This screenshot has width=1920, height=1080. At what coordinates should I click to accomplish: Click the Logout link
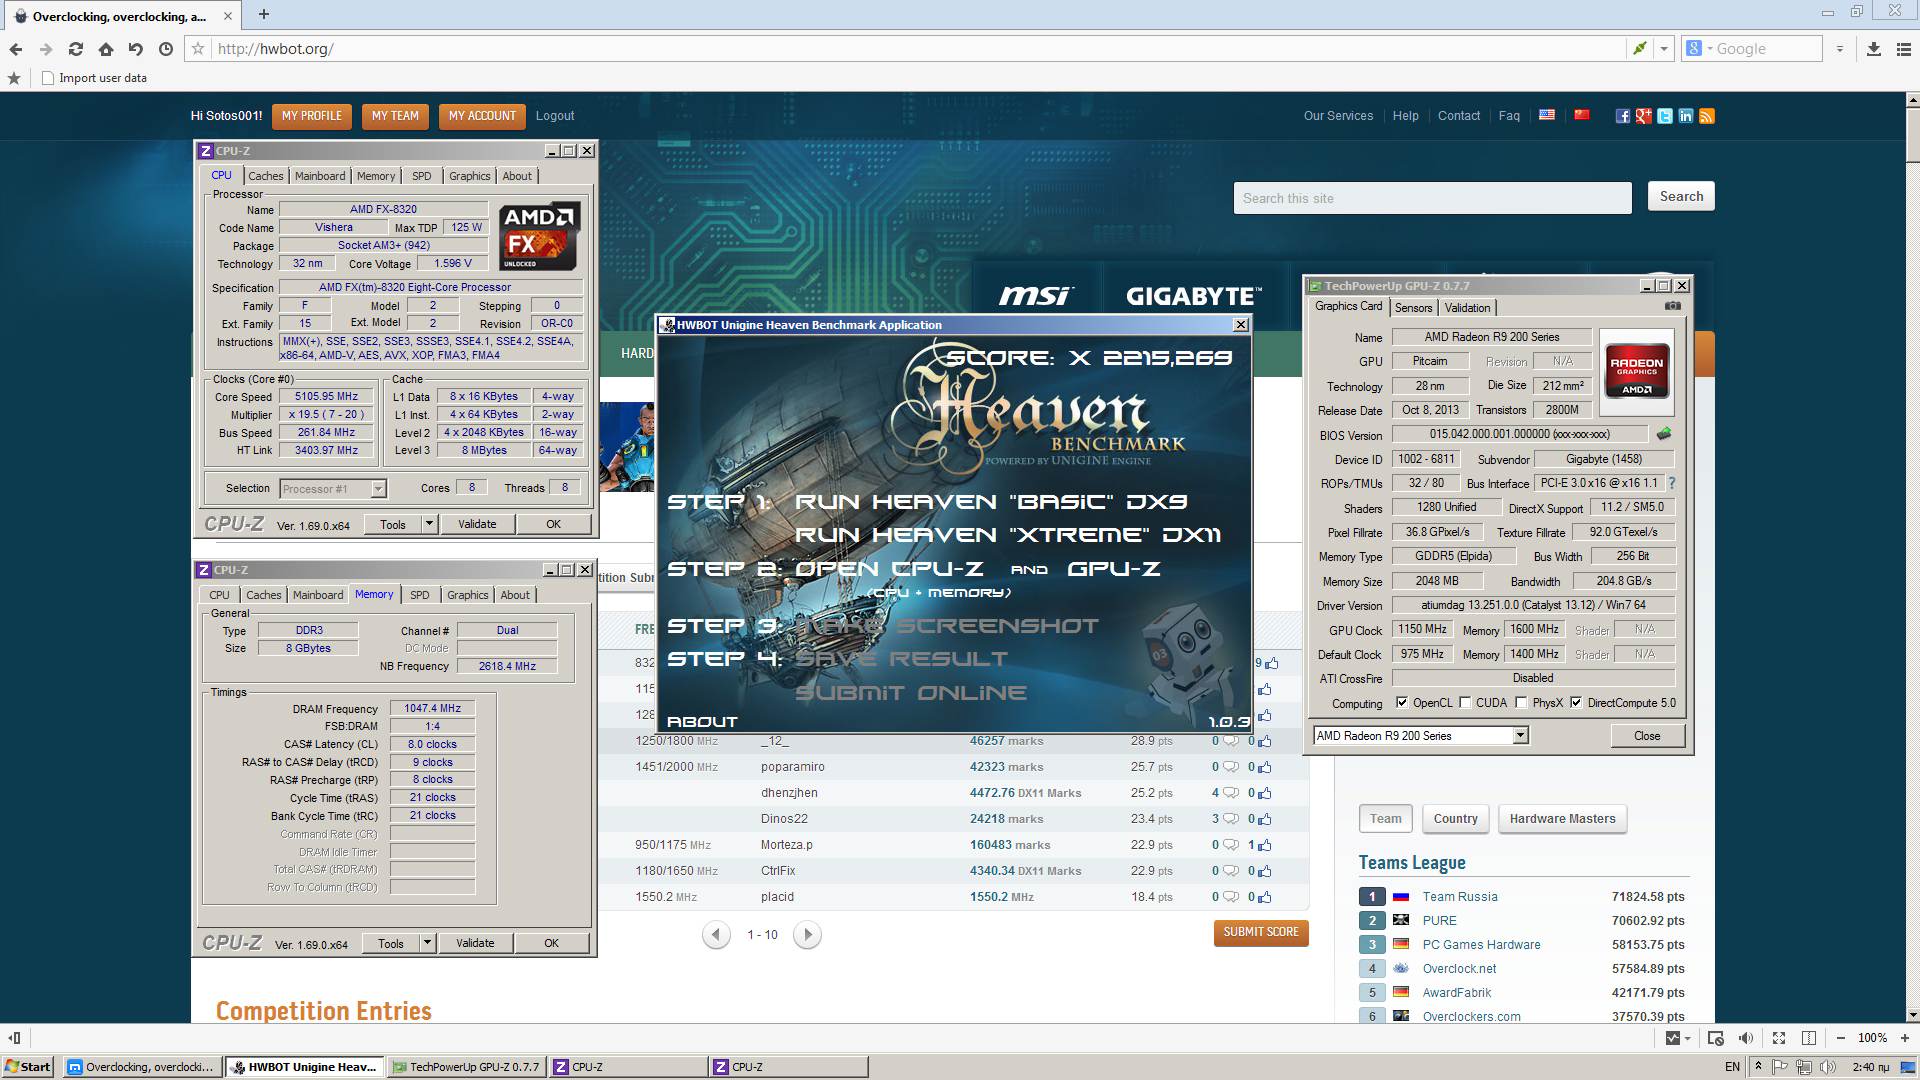(x=555, y=116)
